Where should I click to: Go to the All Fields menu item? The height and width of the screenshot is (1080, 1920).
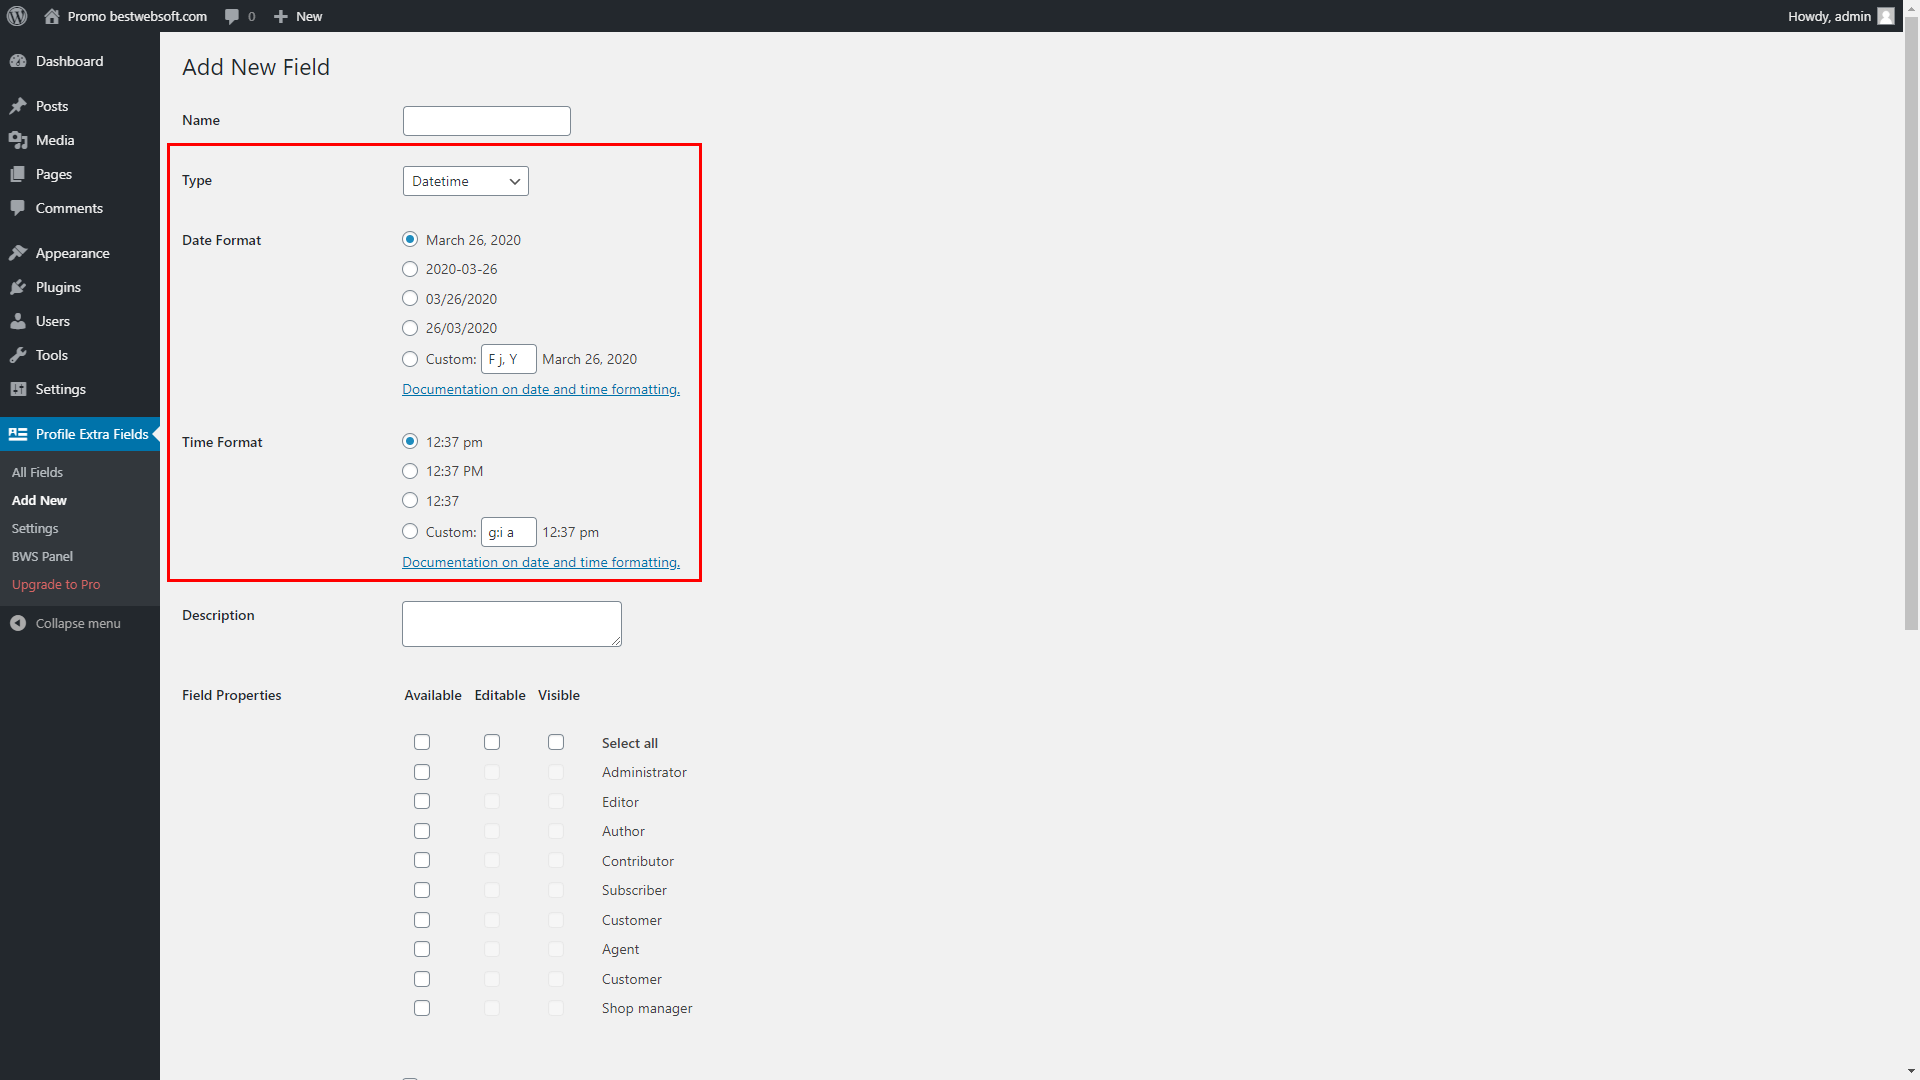[37, 471]
